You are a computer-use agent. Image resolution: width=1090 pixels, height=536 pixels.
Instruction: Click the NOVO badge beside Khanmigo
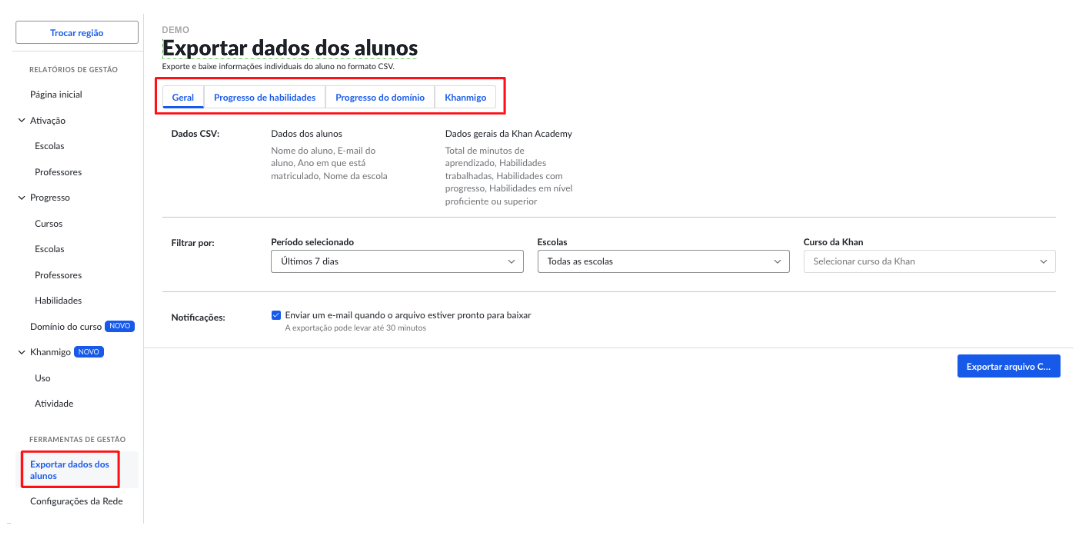point(89,352)
